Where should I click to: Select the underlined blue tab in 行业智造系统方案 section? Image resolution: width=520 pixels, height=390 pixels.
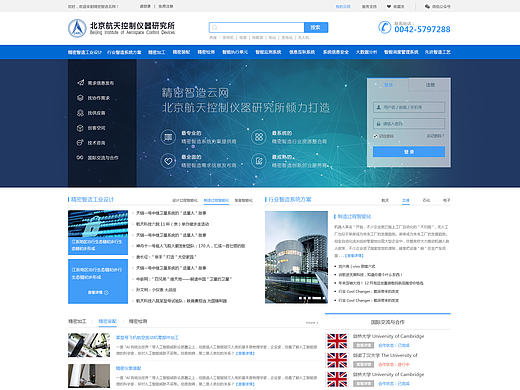[406, 200]
